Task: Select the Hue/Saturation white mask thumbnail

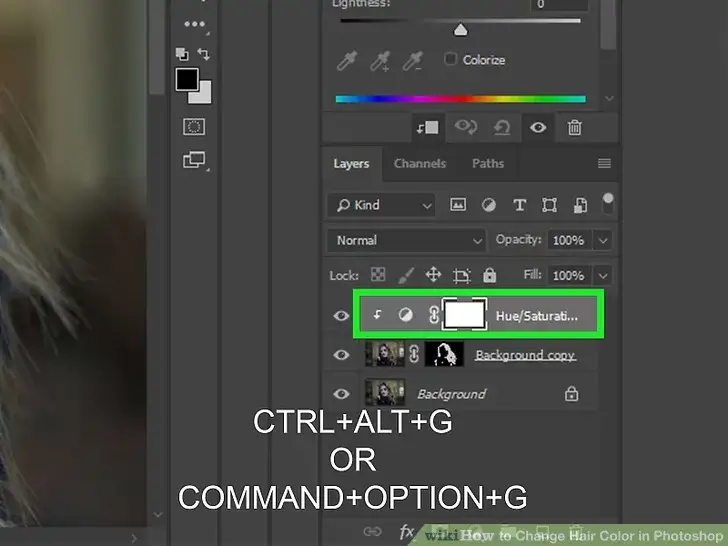Action: point(464,315)
